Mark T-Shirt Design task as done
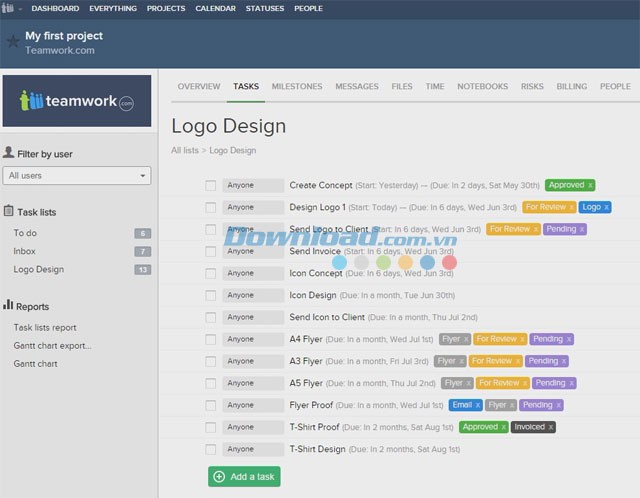The width and height of the screenshot is (640, 498). 211,449
